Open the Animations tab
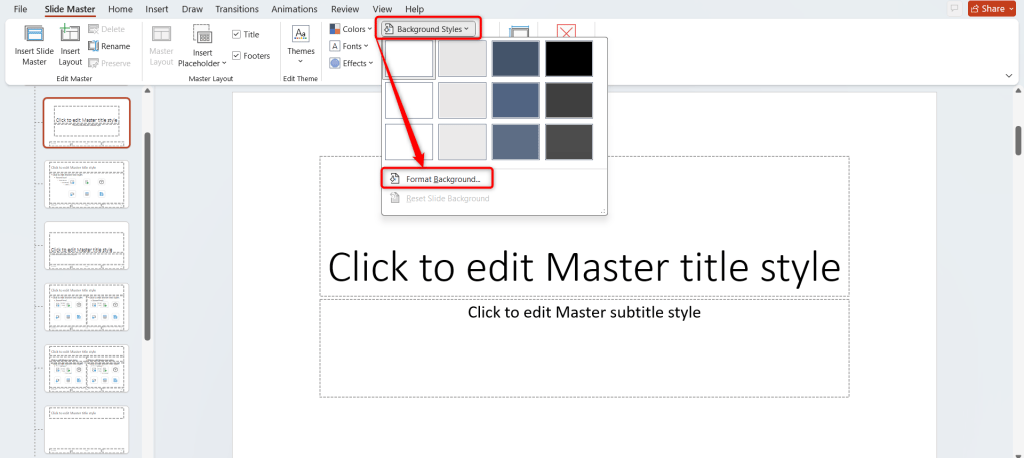Viewport: 1024px width, 458px height. click(x=295, y=9)
